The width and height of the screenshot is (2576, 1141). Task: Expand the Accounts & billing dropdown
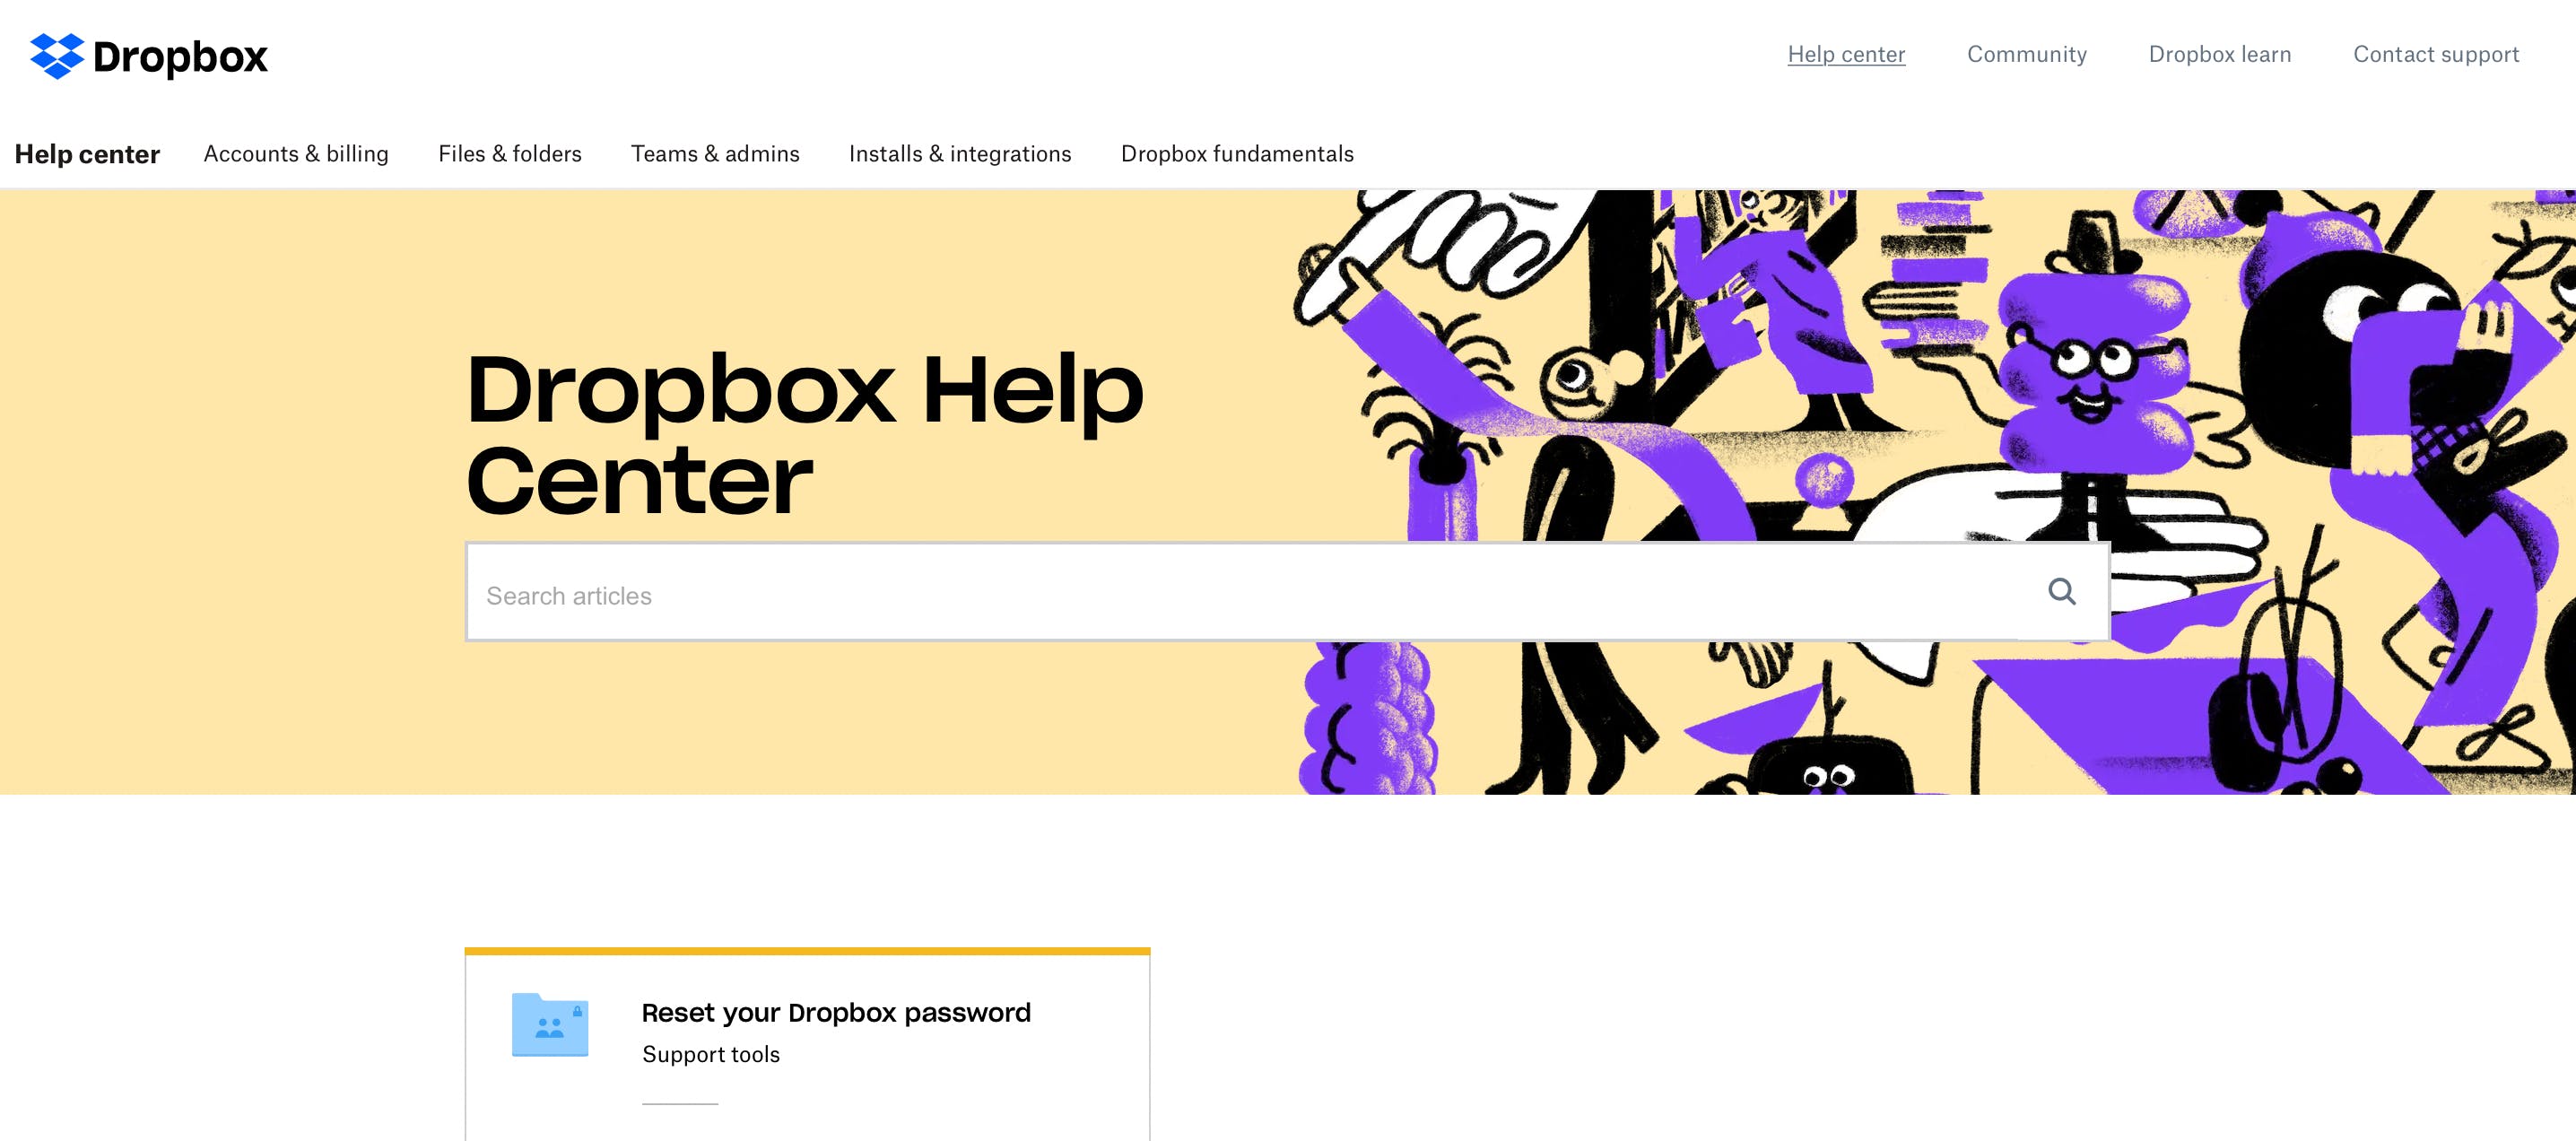click(x=296, y=152)
